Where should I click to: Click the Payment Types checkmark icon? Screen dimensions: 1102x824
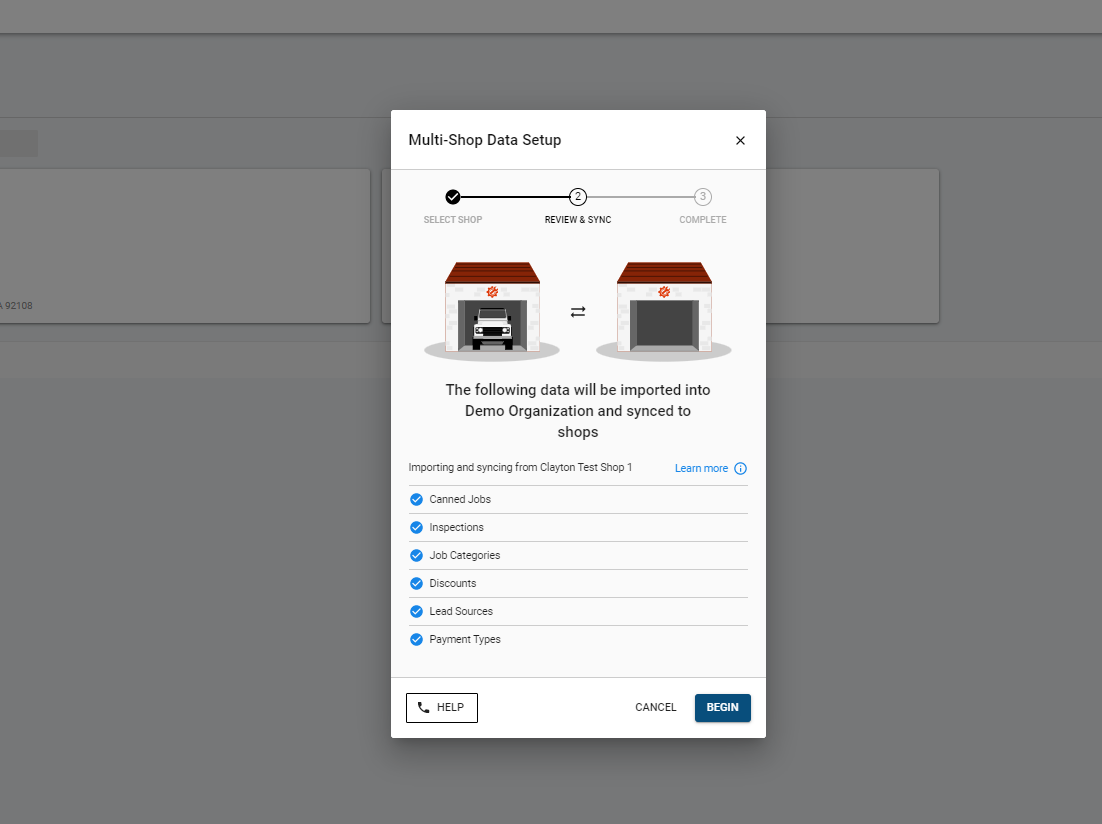click(x=416, y=640)
